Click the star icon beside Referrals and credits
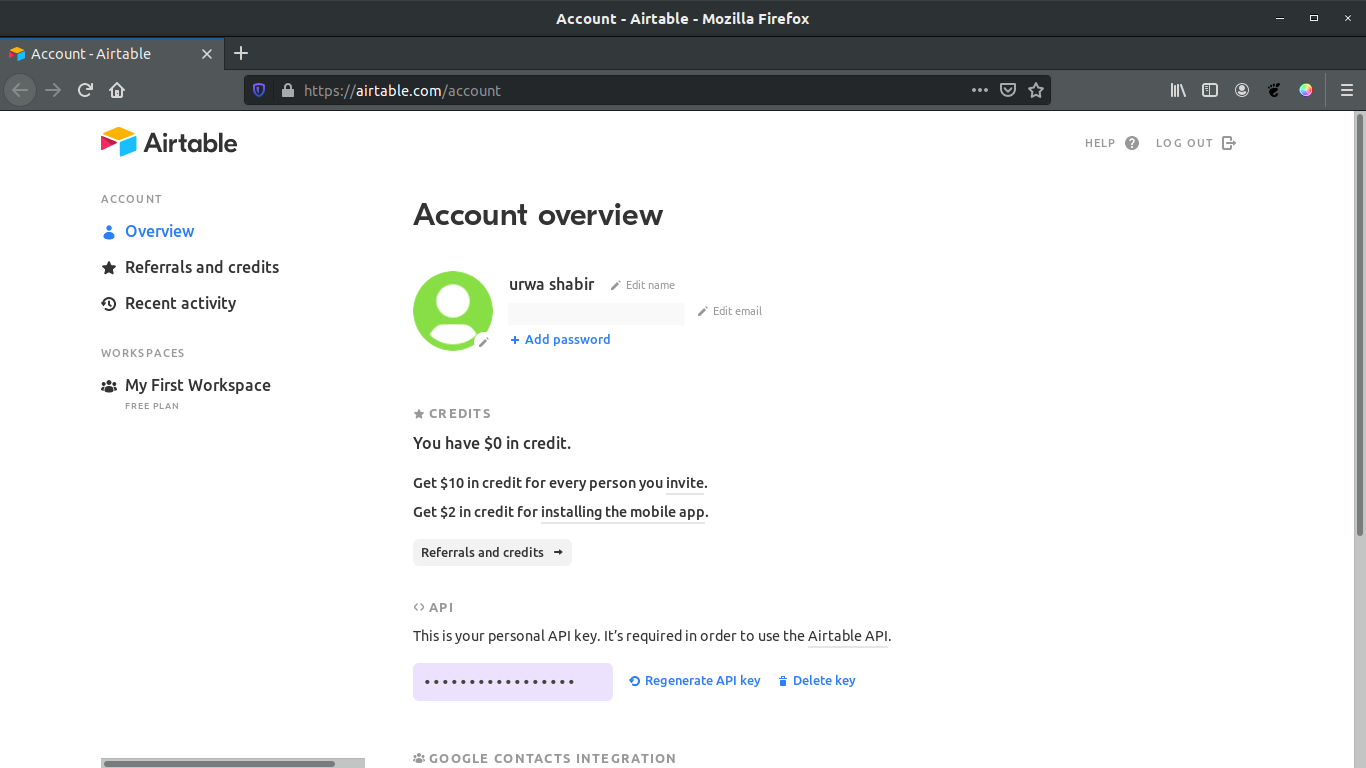 [x=109, y=268]
